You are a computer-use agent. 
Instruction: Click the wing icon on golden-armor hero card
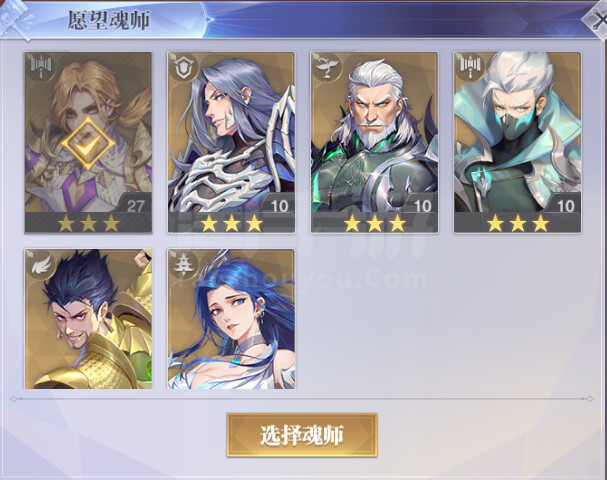click(x=41, y=264)
